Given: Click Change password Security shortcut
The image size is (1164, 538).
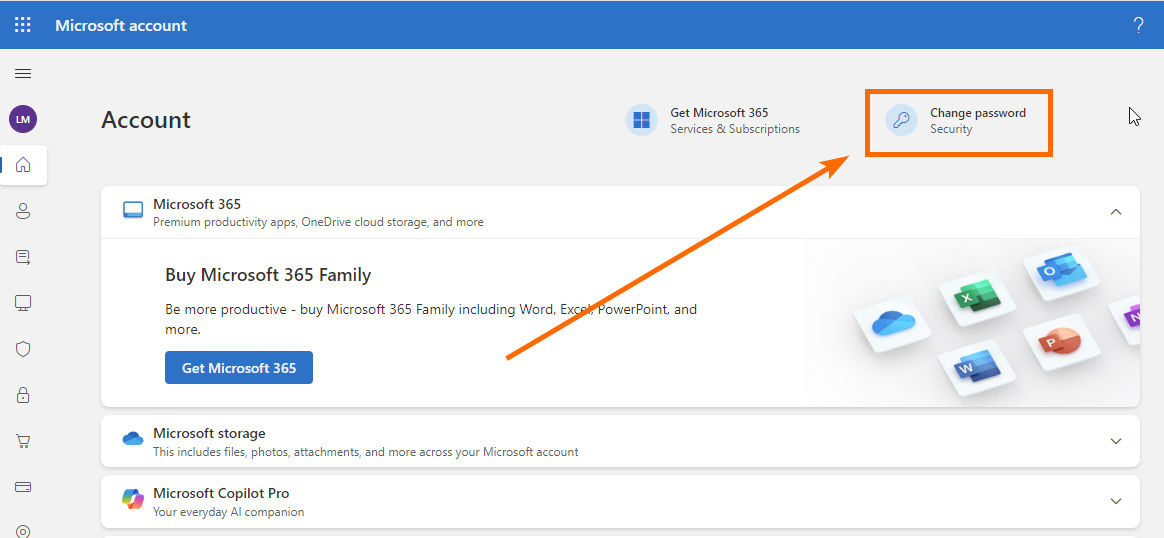Looking at the screenshot, I should 957,121.
